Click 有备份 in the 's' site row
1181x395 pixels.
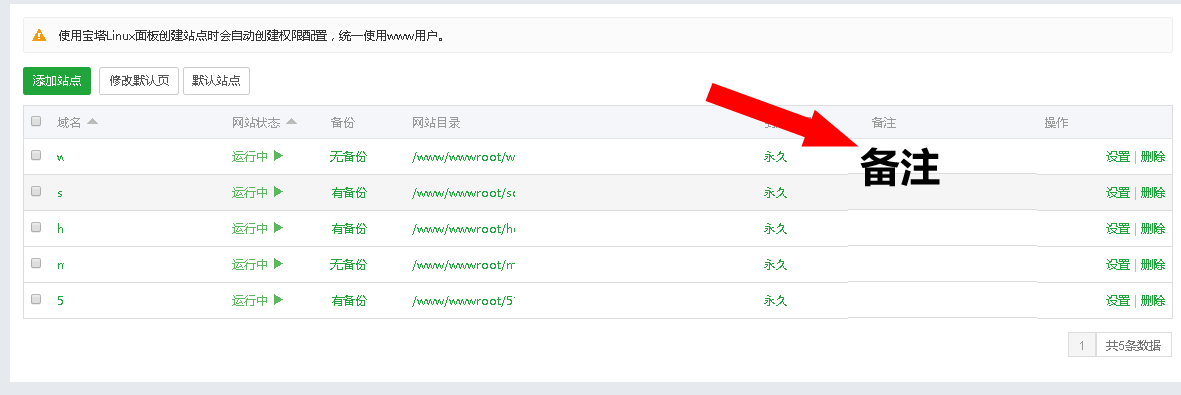tap(349, 193)
